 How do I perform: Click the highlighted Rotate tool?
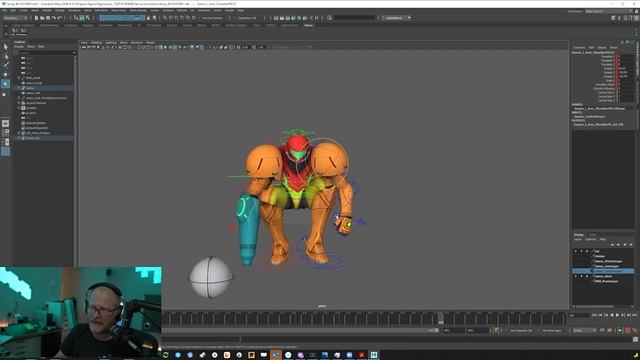pyautogui.click(x=5, y=84)
